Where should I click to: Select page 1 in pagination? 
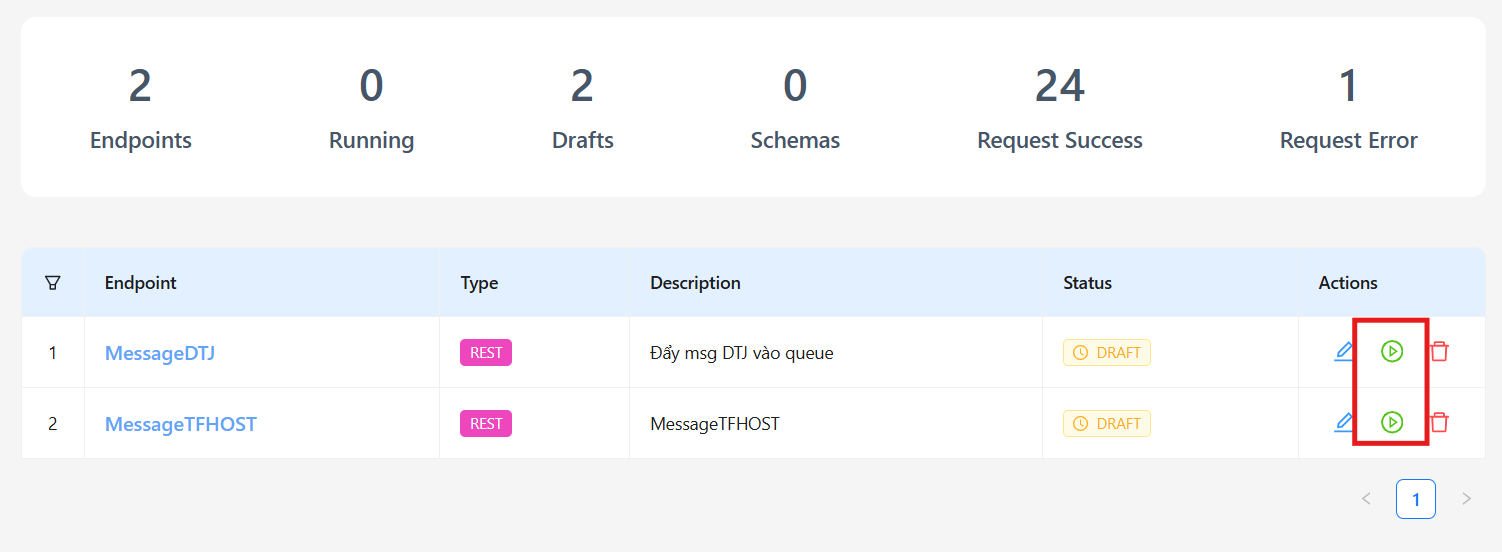click(1416, 499)
